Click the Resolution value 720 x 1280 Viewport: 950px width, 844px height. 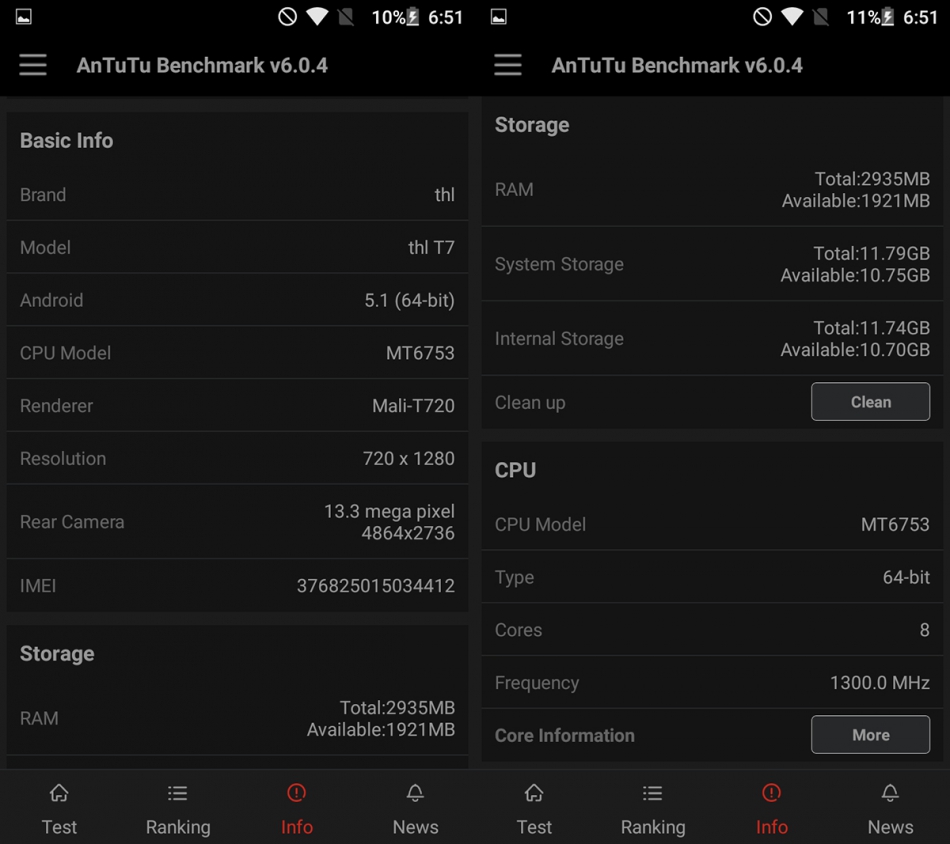tap(408, 459)
